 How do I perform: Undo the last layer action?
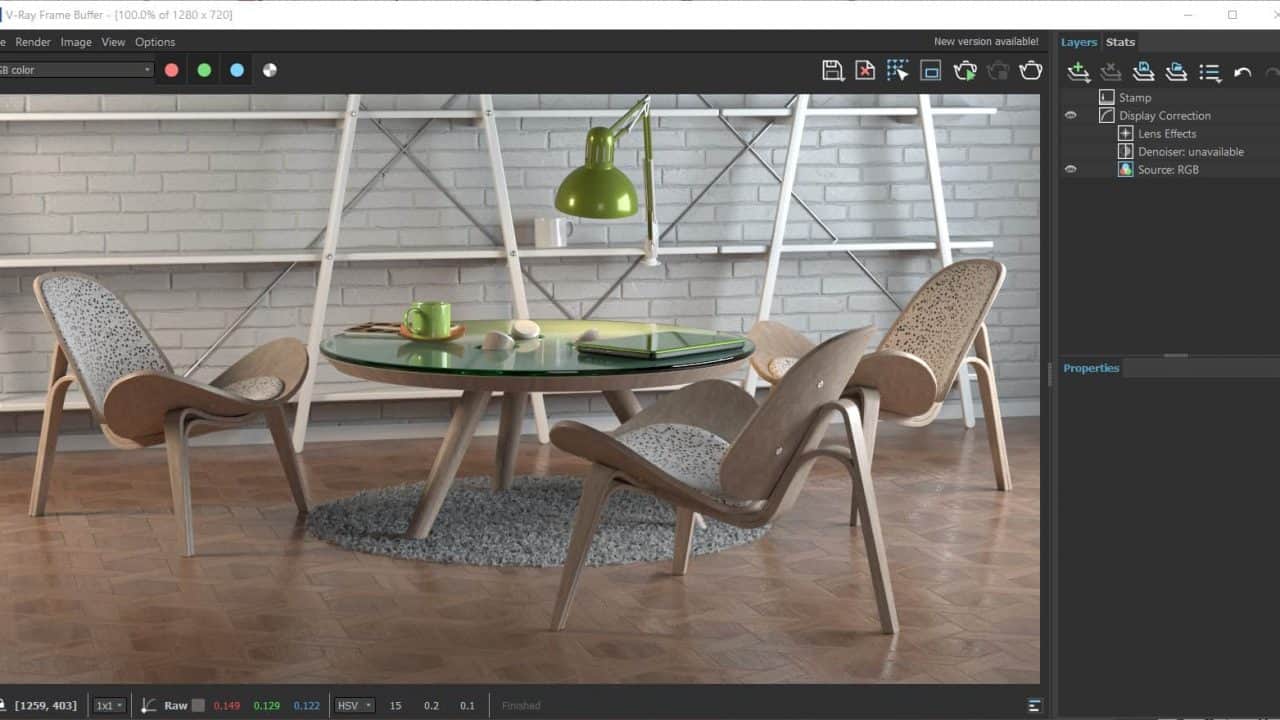1243,72
